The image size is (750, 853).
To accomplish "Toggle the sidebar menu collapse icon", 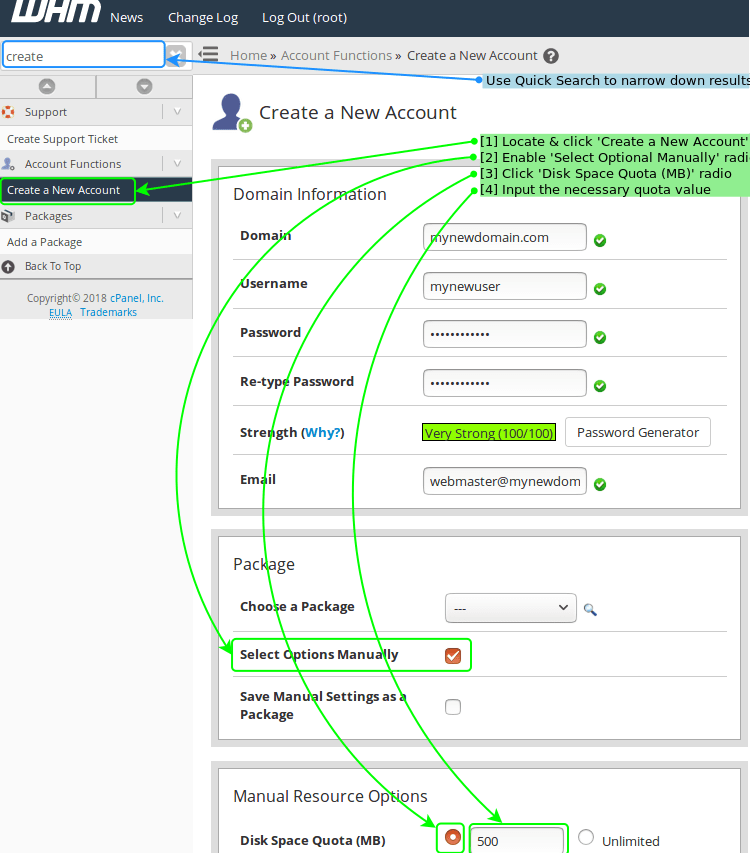I will pos(208,55).
